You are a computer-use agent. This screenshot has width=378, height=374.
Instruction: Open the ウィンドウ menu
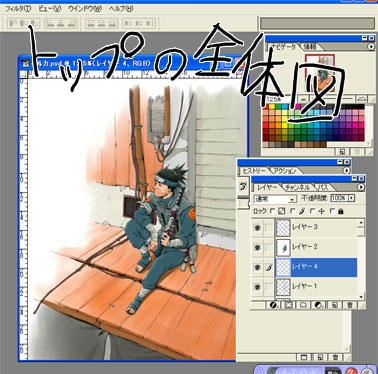click(x=85, y=9)
